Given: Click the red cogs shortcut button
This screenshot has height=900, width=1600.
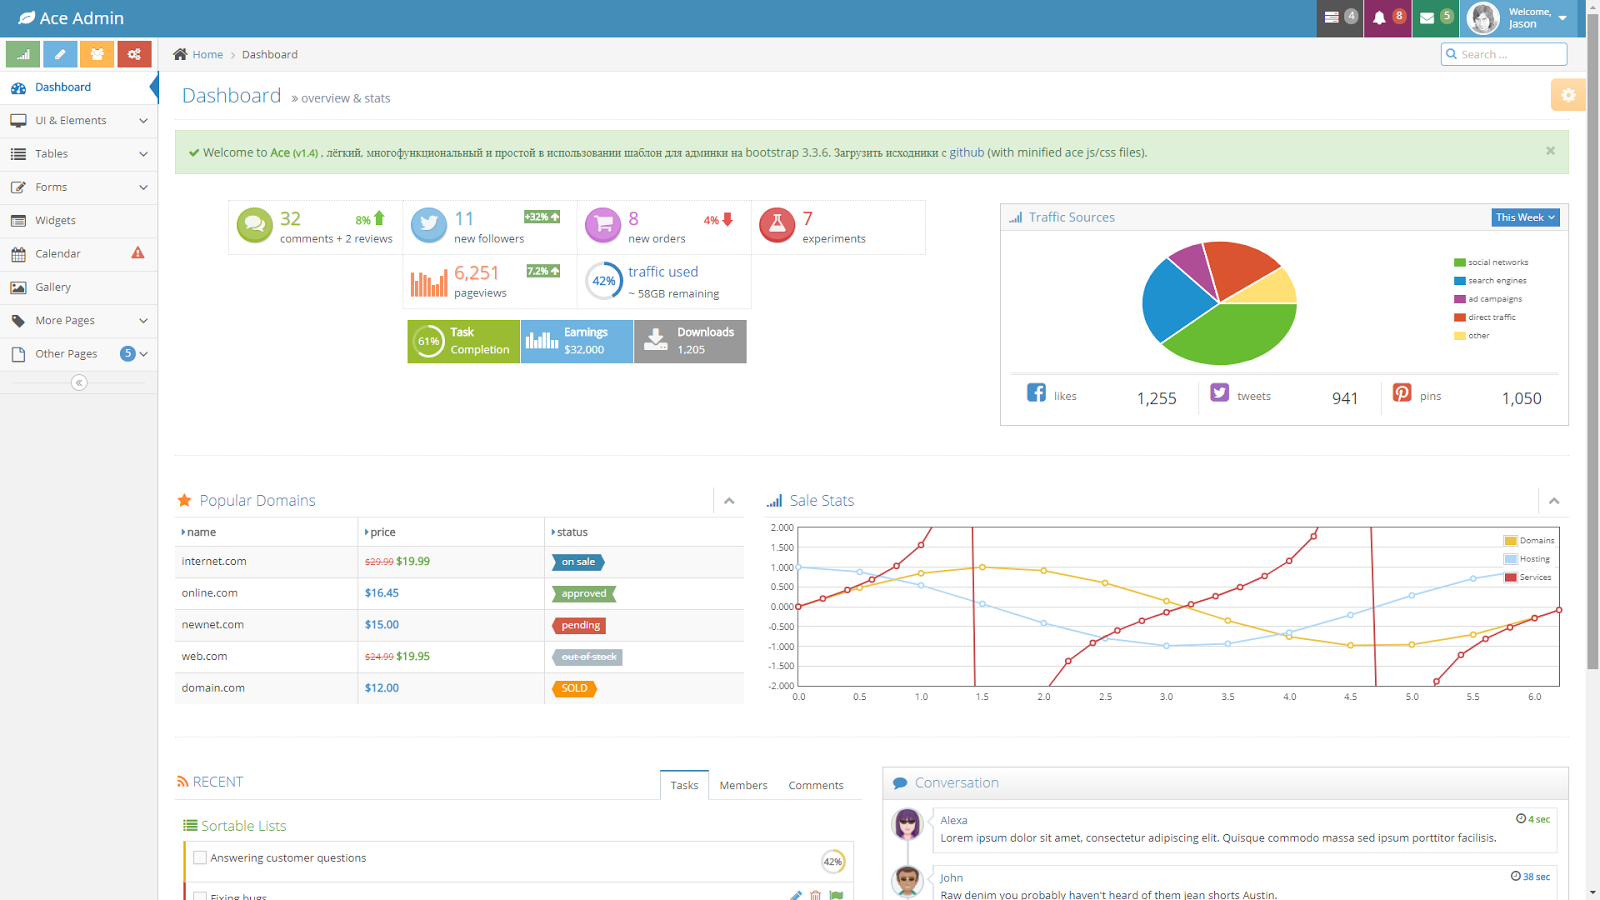Looking at the screenshot, I should 134,54.
